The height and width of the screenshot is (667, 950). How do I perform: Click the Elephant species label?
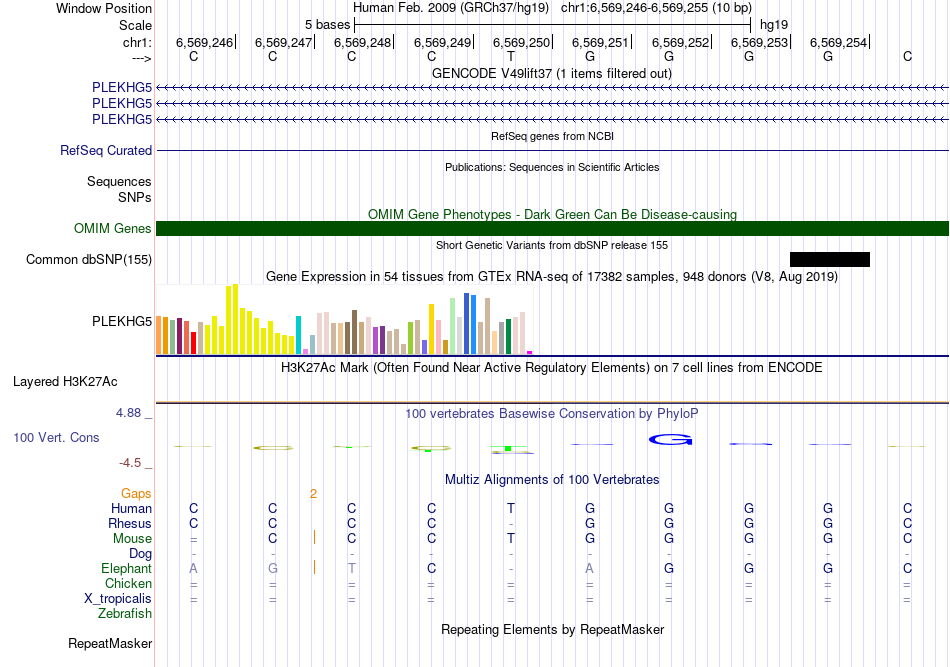[x=127, y=568]
